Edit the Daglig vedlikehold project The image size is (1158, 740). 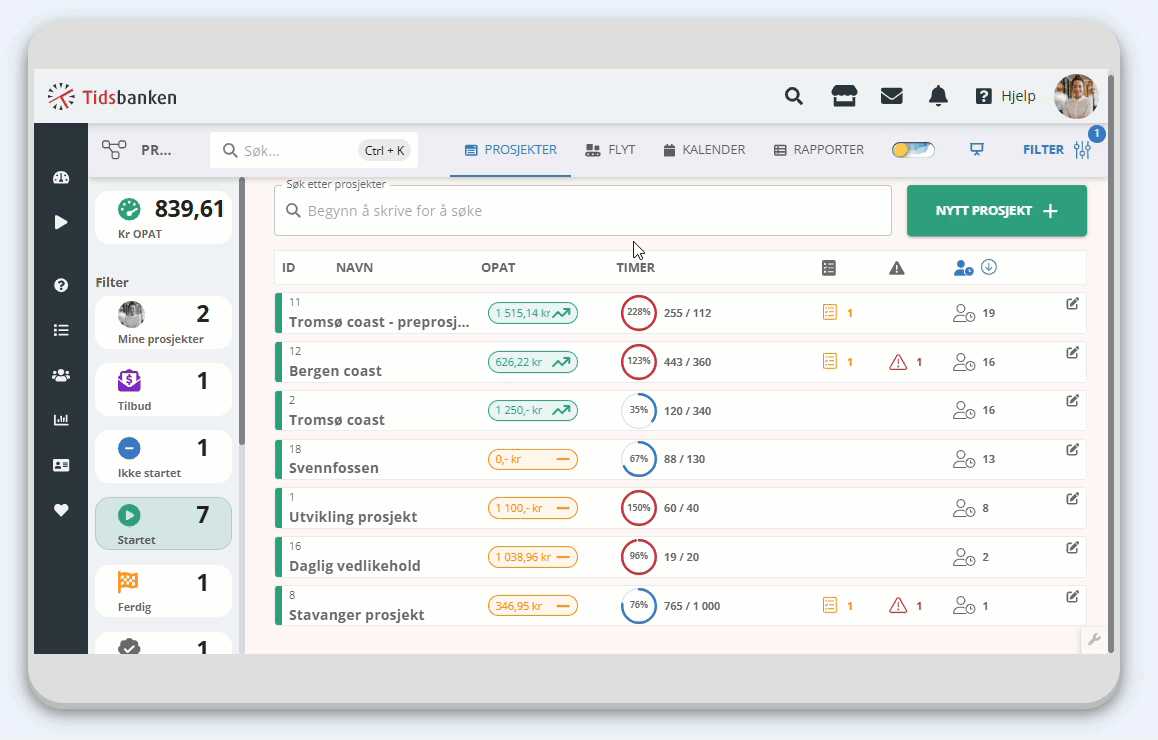[x=1072, y=547]
